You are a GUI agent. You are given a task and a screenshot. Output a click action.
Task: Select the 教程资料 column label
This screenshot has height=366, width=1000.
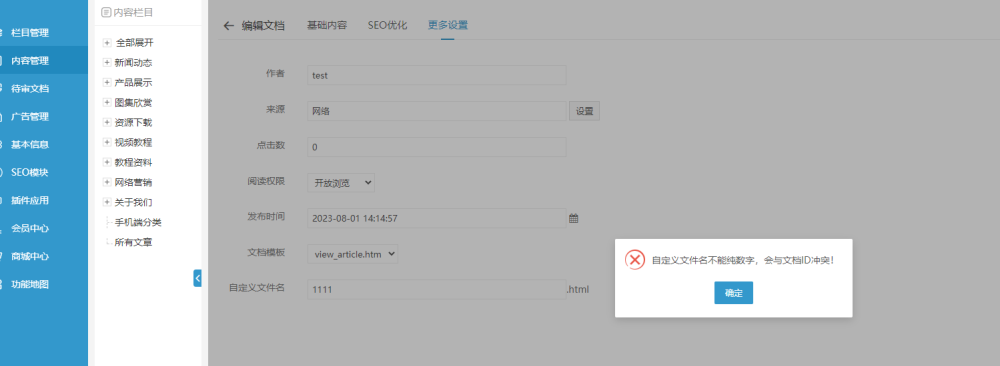click(133, 162)
